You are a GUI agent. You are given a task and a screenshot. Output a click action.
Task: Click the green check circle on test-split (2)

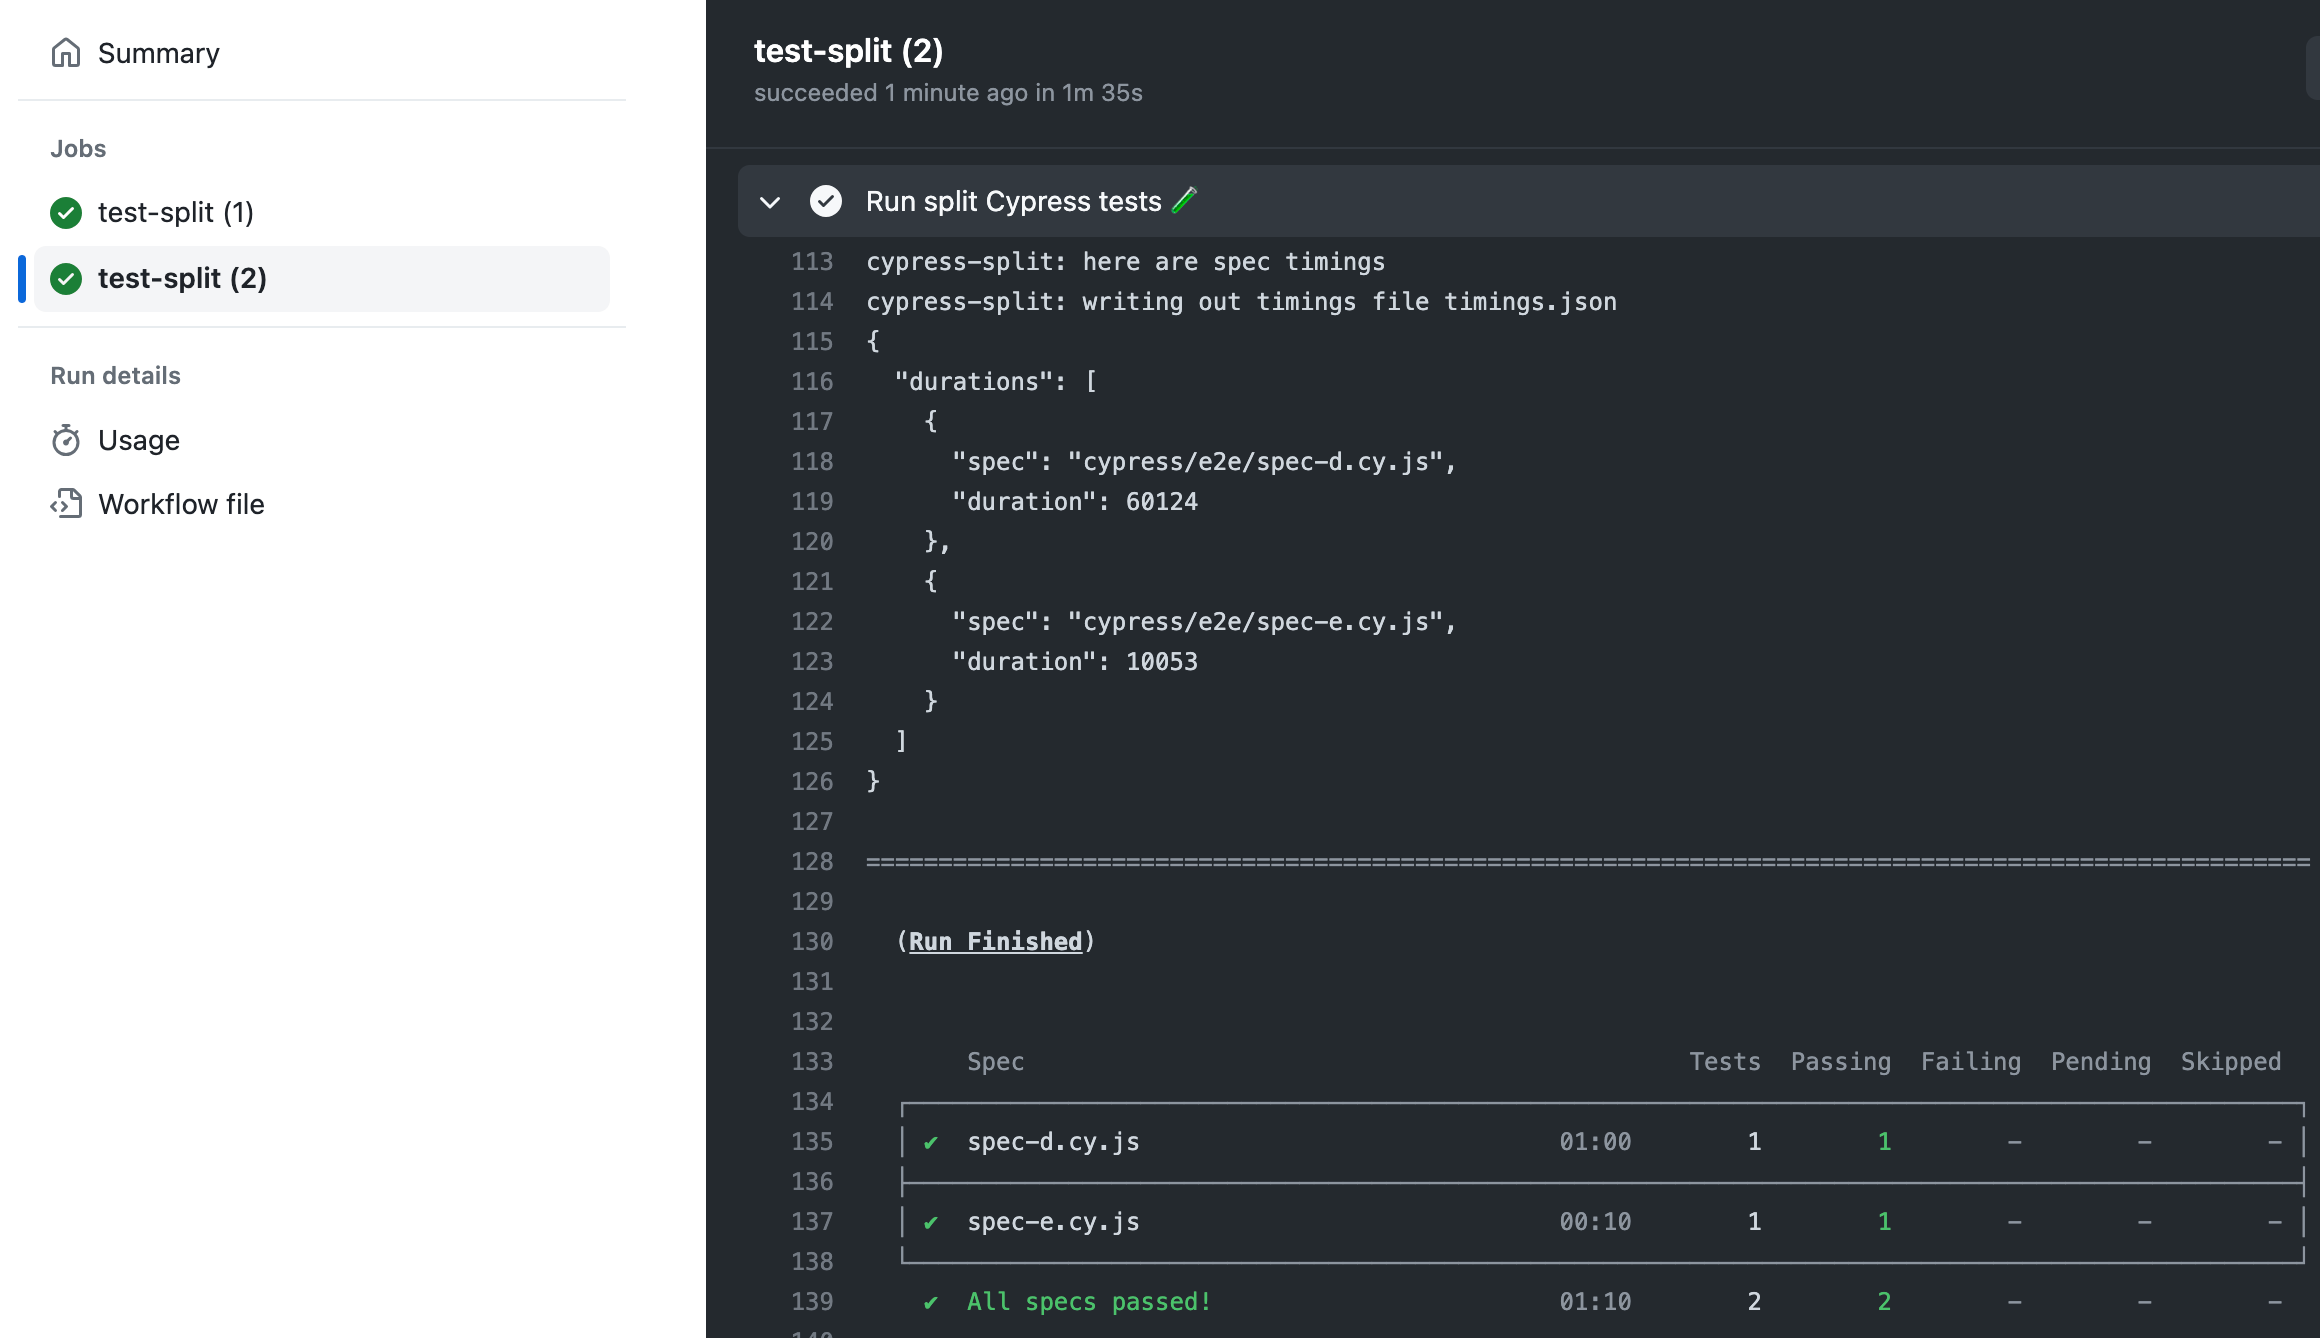click(65, 279)
